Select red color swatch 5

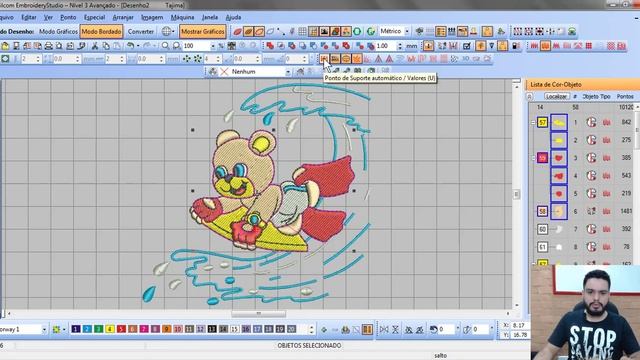click(x=121, y=329)
